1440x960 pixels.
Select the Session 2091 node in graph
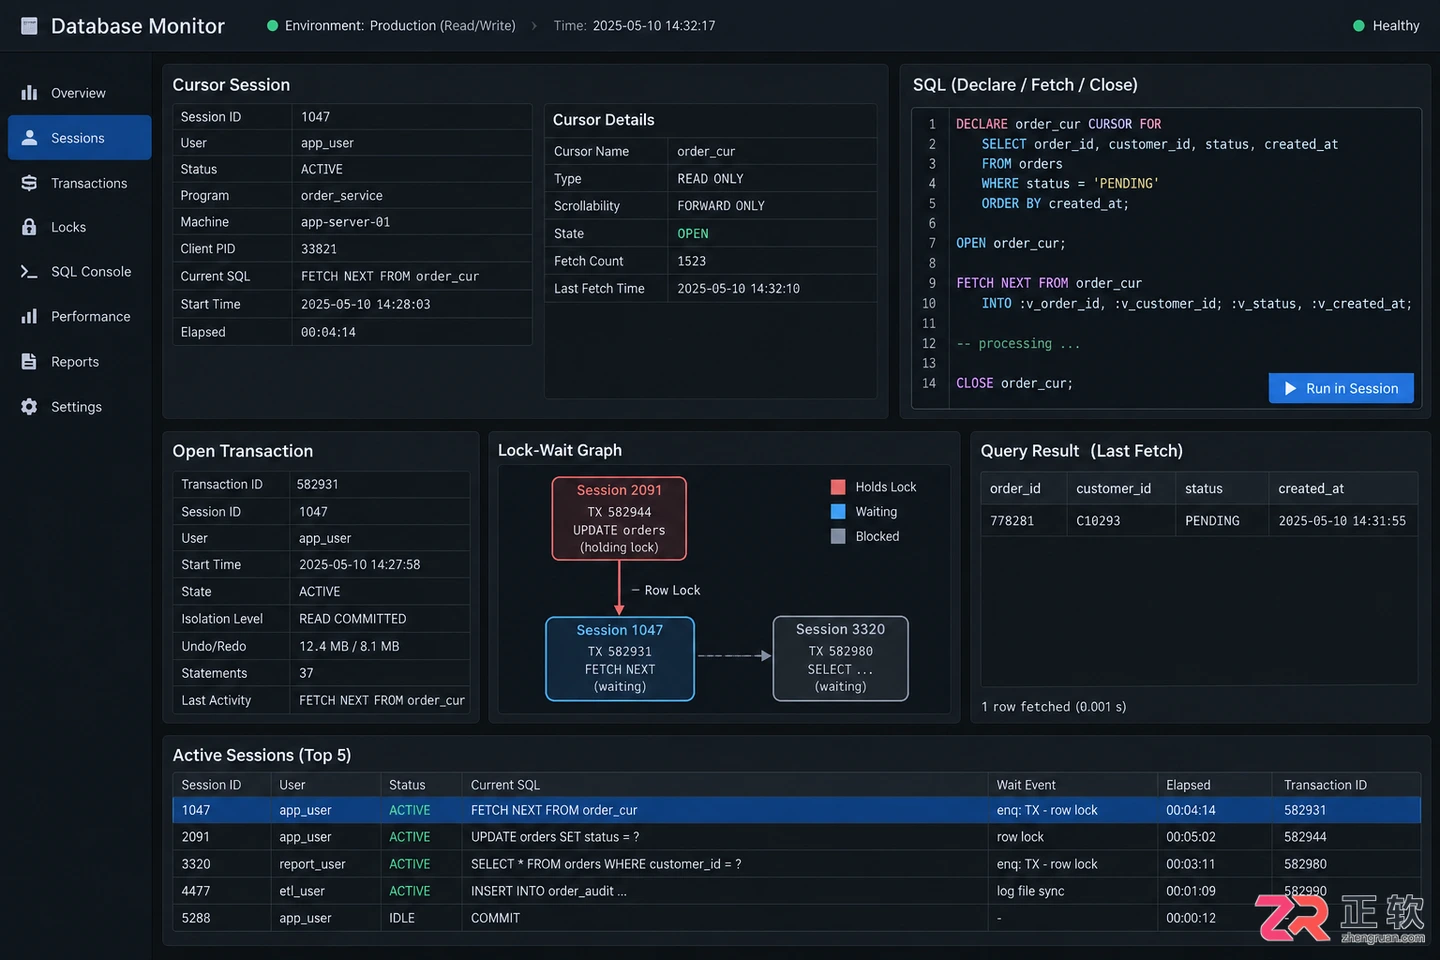[619, 518]
